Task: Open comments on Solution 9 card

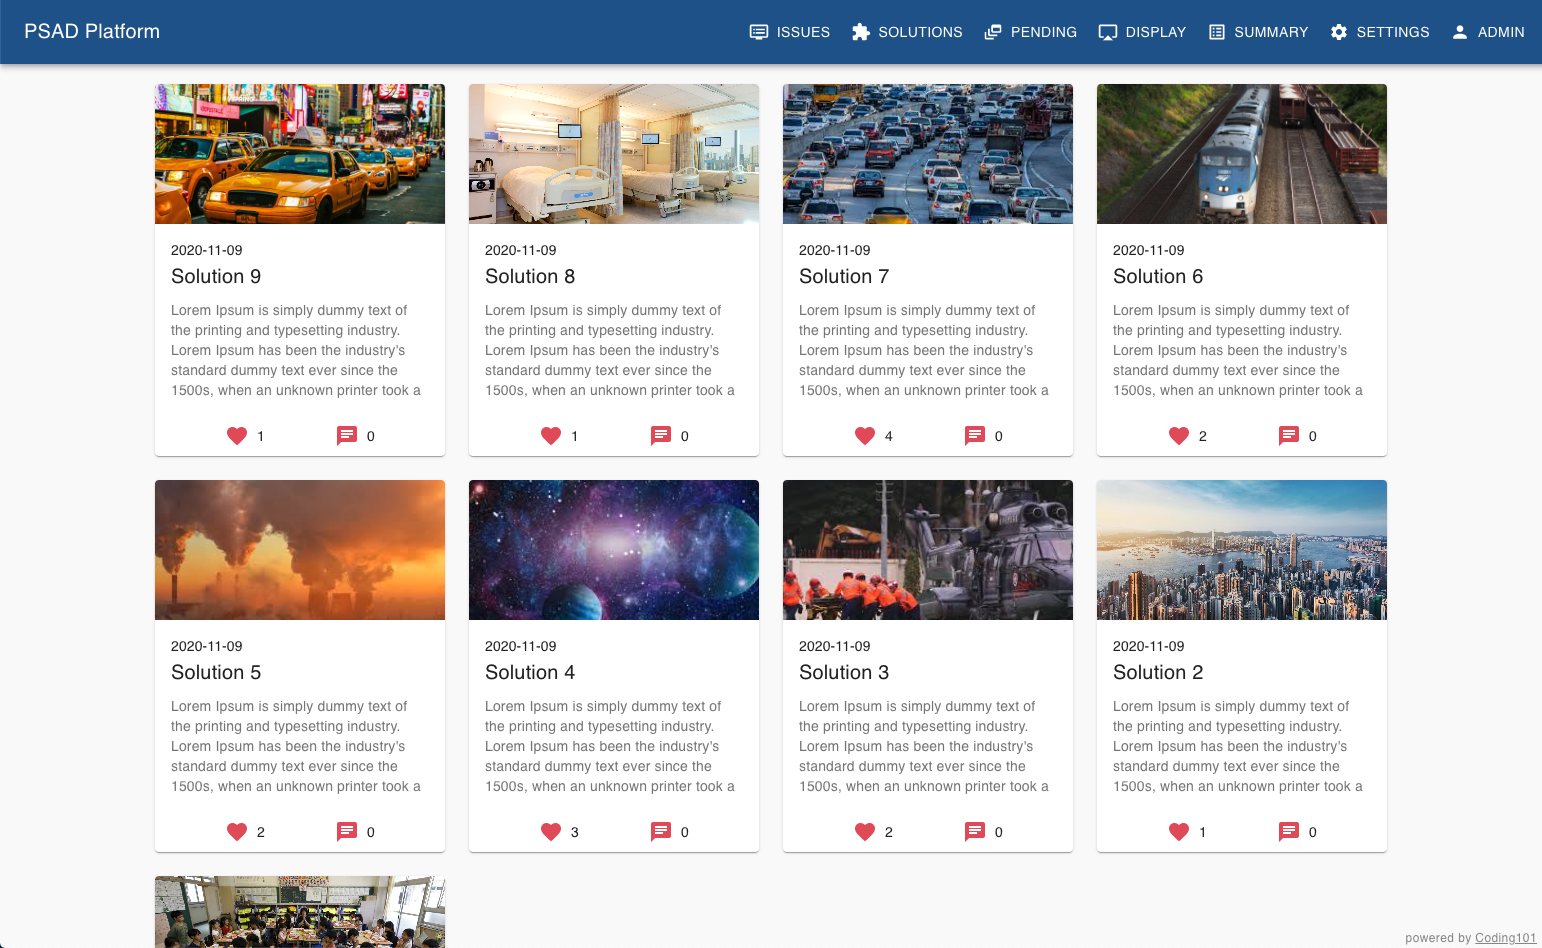Action: (x=347, y=436)
